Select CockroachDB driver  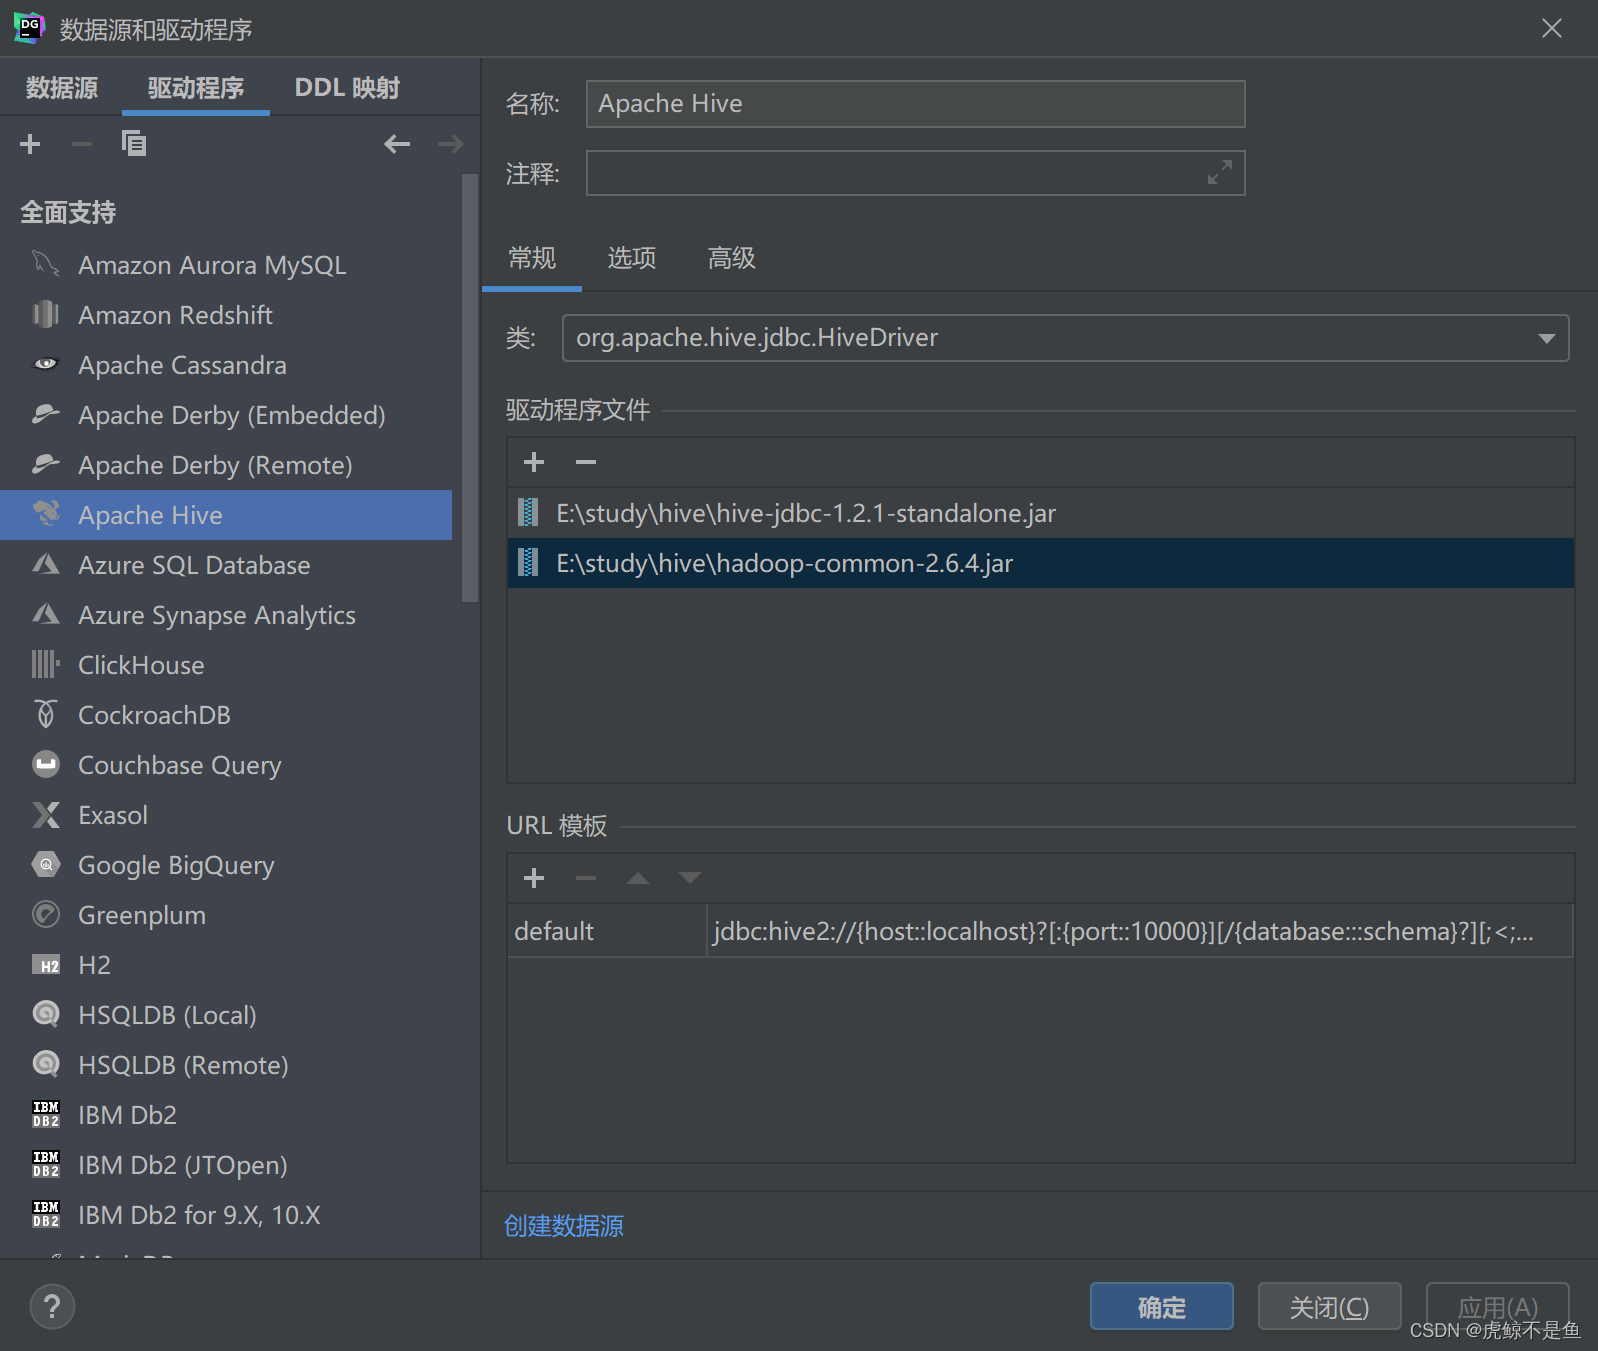[226, 715]
